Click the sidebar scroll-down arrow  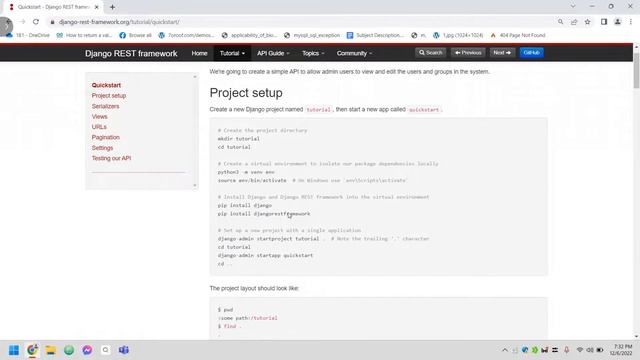point(195,185)
